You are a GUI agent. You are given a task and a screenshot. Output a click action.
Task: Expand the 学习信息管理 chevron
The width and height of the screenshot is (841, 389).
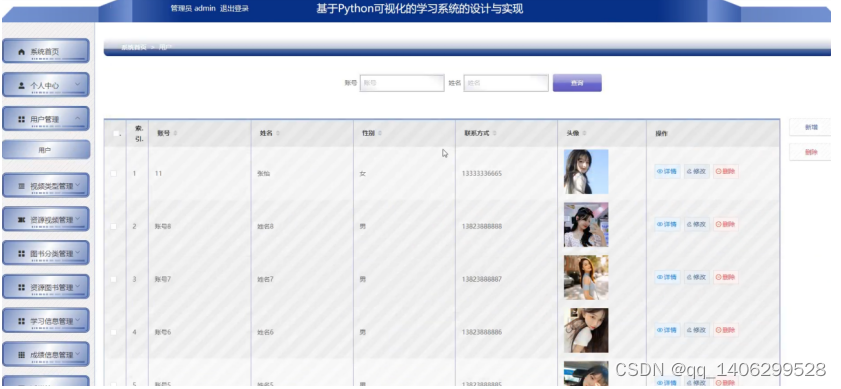(78, 320)
